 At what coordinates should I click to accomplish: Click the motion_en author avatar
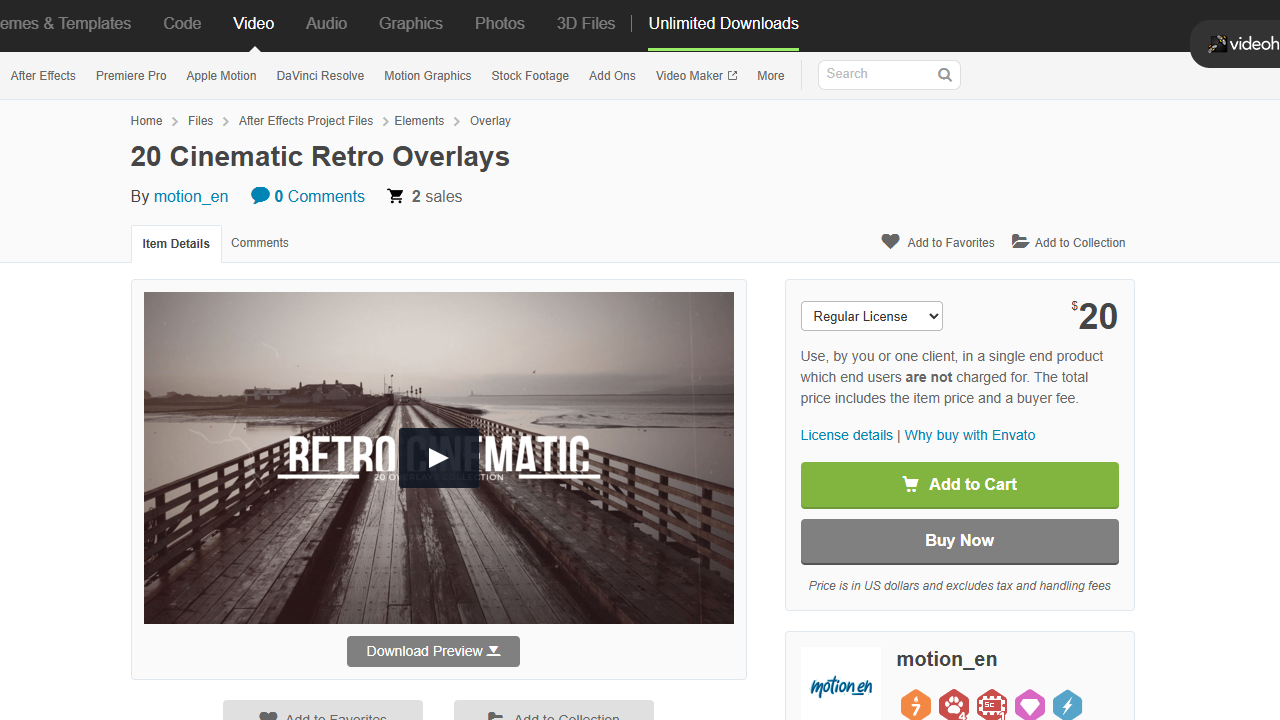[841, 684]
